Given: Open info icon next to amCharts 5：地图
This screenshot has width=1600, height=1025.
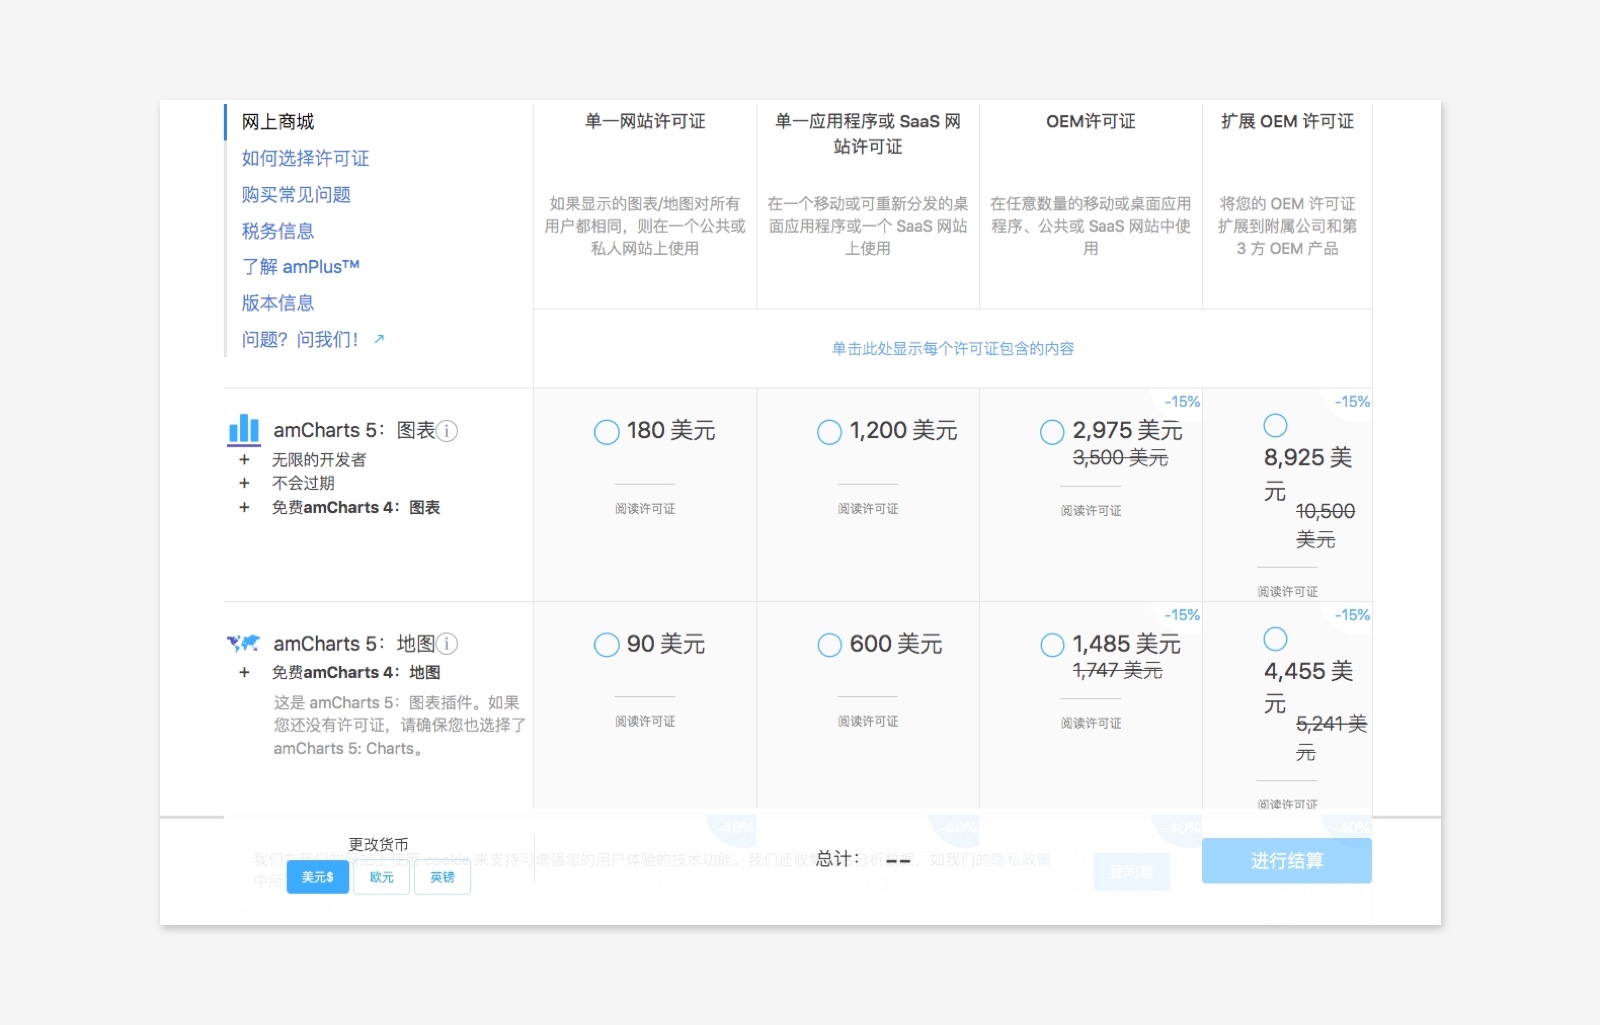Looking at the screenshot, I should pyautogui.click(x=447, y=644).
